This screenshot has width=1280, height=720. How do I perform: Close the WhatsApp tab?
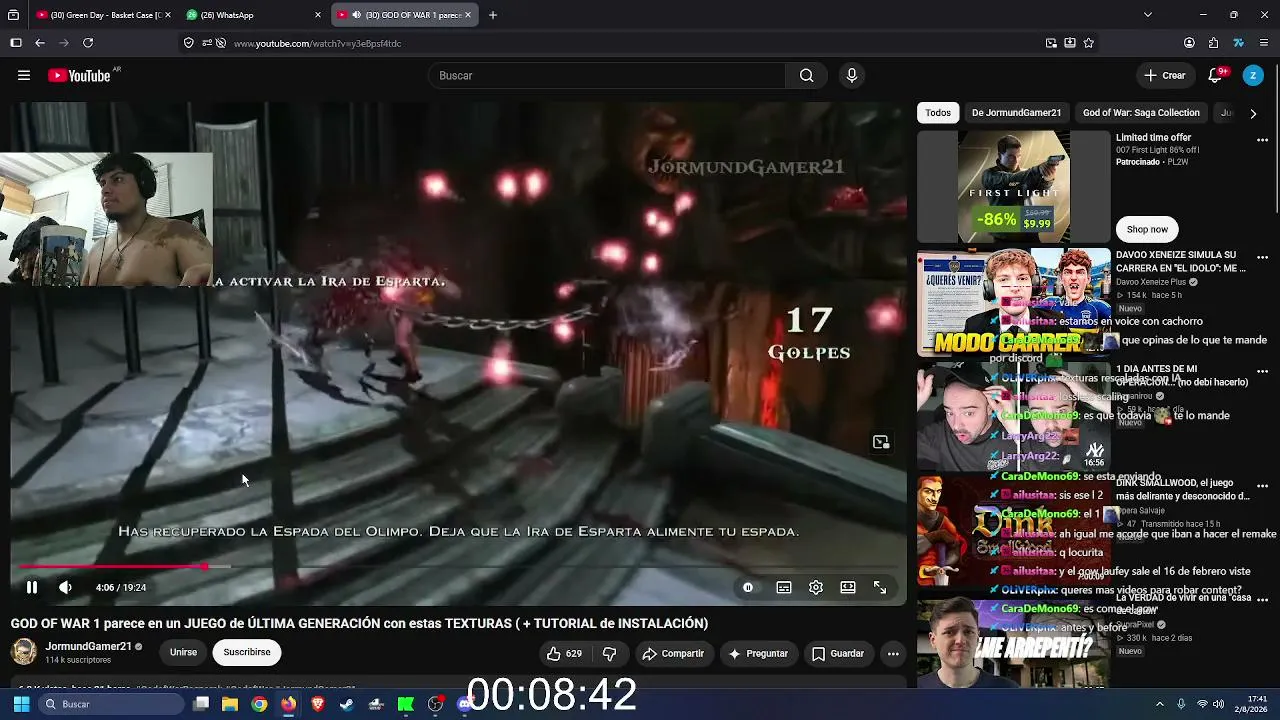318,15
